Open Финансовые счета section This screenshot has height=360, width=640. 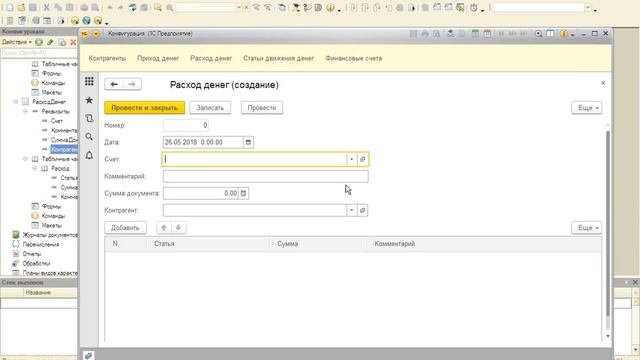tap(354, 58)
